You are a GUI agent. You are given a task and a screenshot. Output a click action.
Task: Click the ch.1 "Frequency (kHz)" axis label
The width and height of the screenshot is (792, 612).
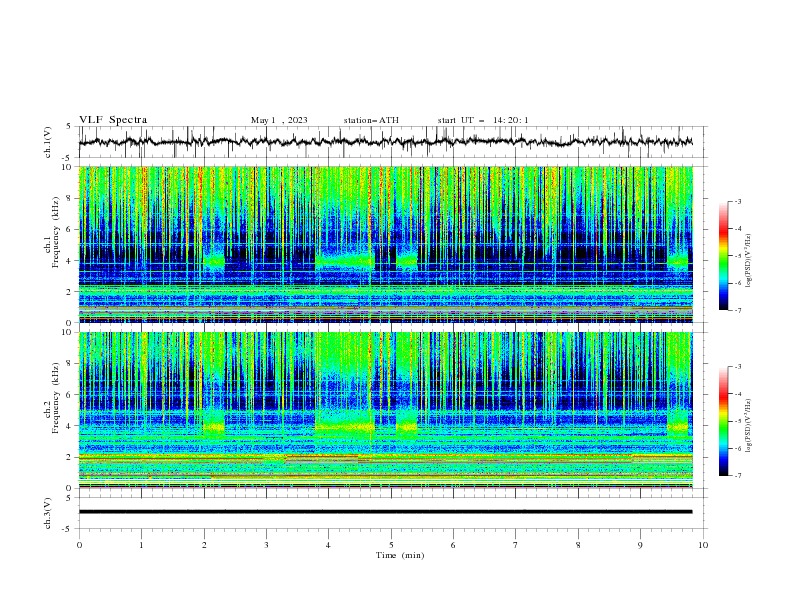pos(55,233)
